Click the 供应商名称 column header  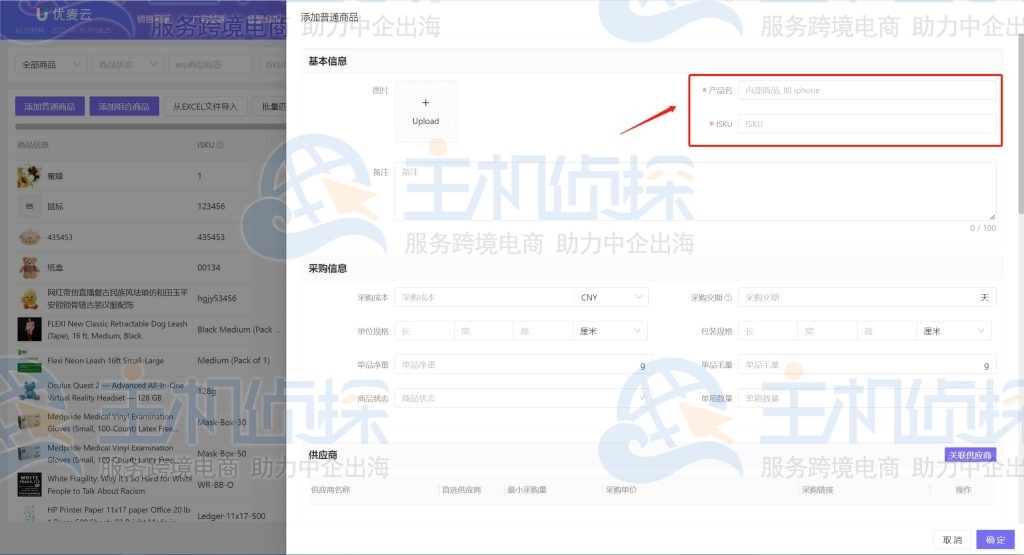330,490
